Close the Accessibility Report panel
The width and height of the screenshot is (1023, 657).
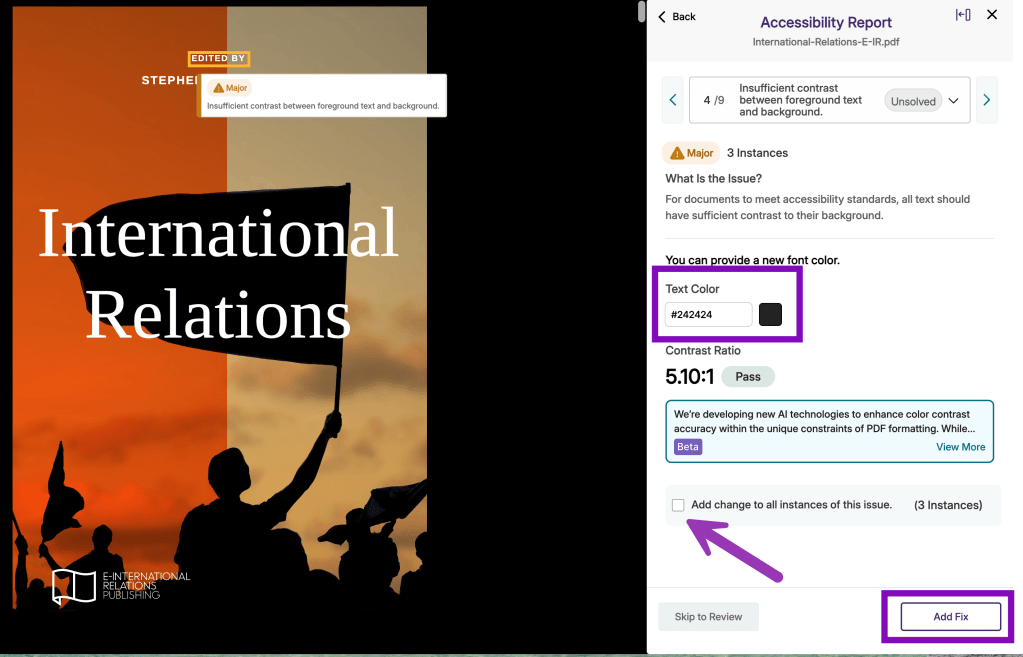click(x=992, y=14)
